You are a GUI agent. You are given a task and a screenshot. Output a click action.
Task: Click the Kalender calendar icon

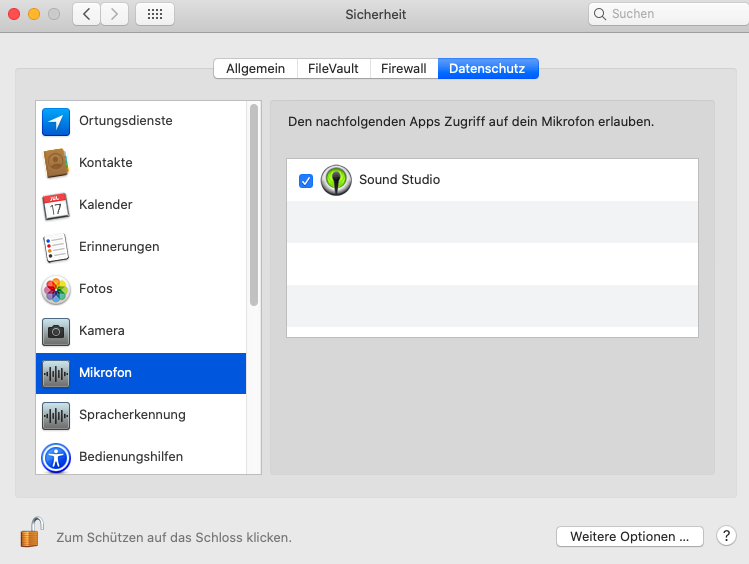pyautogui.click(x=56, y=206)
